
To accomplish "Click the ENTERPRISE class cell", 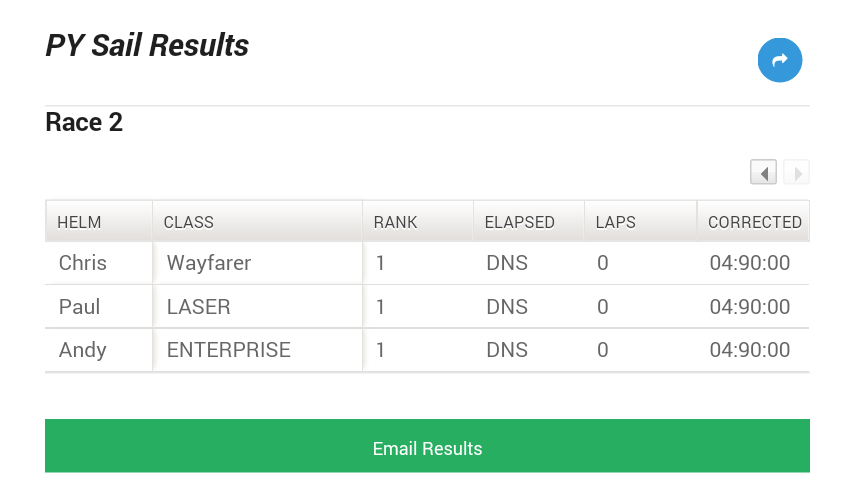I will click(x=229, y=350).
